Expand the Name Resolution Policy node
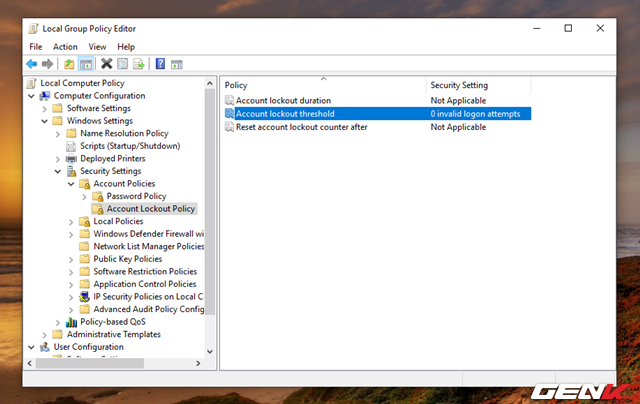Image resolution: width=640 pixels, height=404 pixels. click(58, 134)
